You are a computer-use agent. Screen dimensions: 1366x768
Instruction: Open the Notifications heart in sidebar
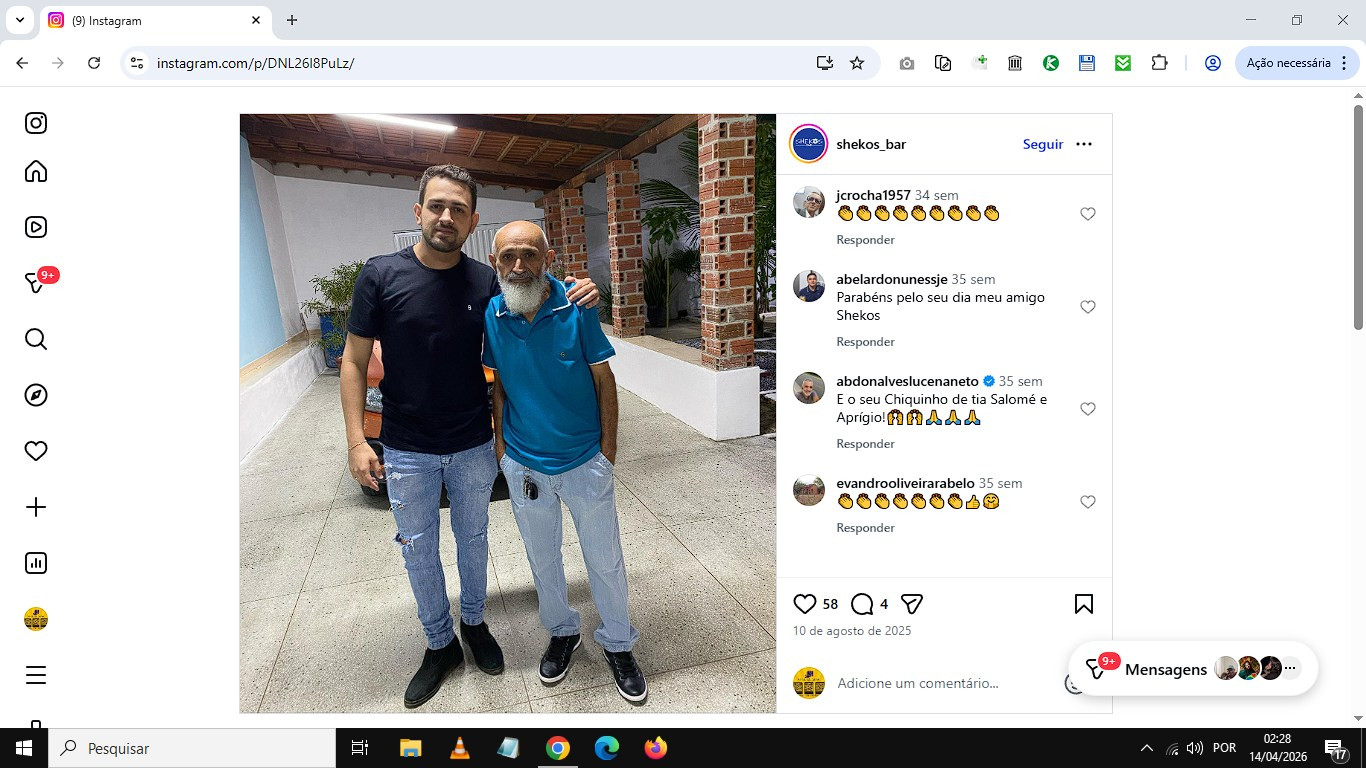tap(36, 451)
